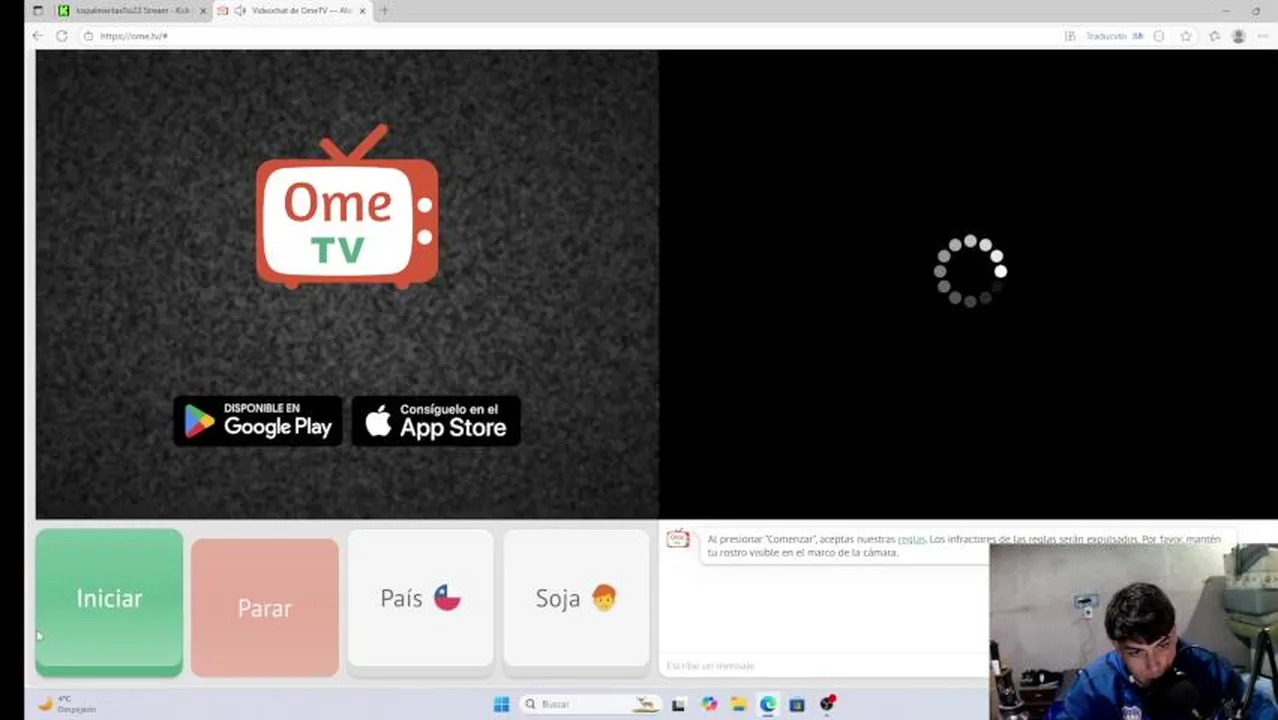The height and width of the screenshot is (720, 1278).
Task: Open the browser favorites list icon
Action: (1214, 36)
